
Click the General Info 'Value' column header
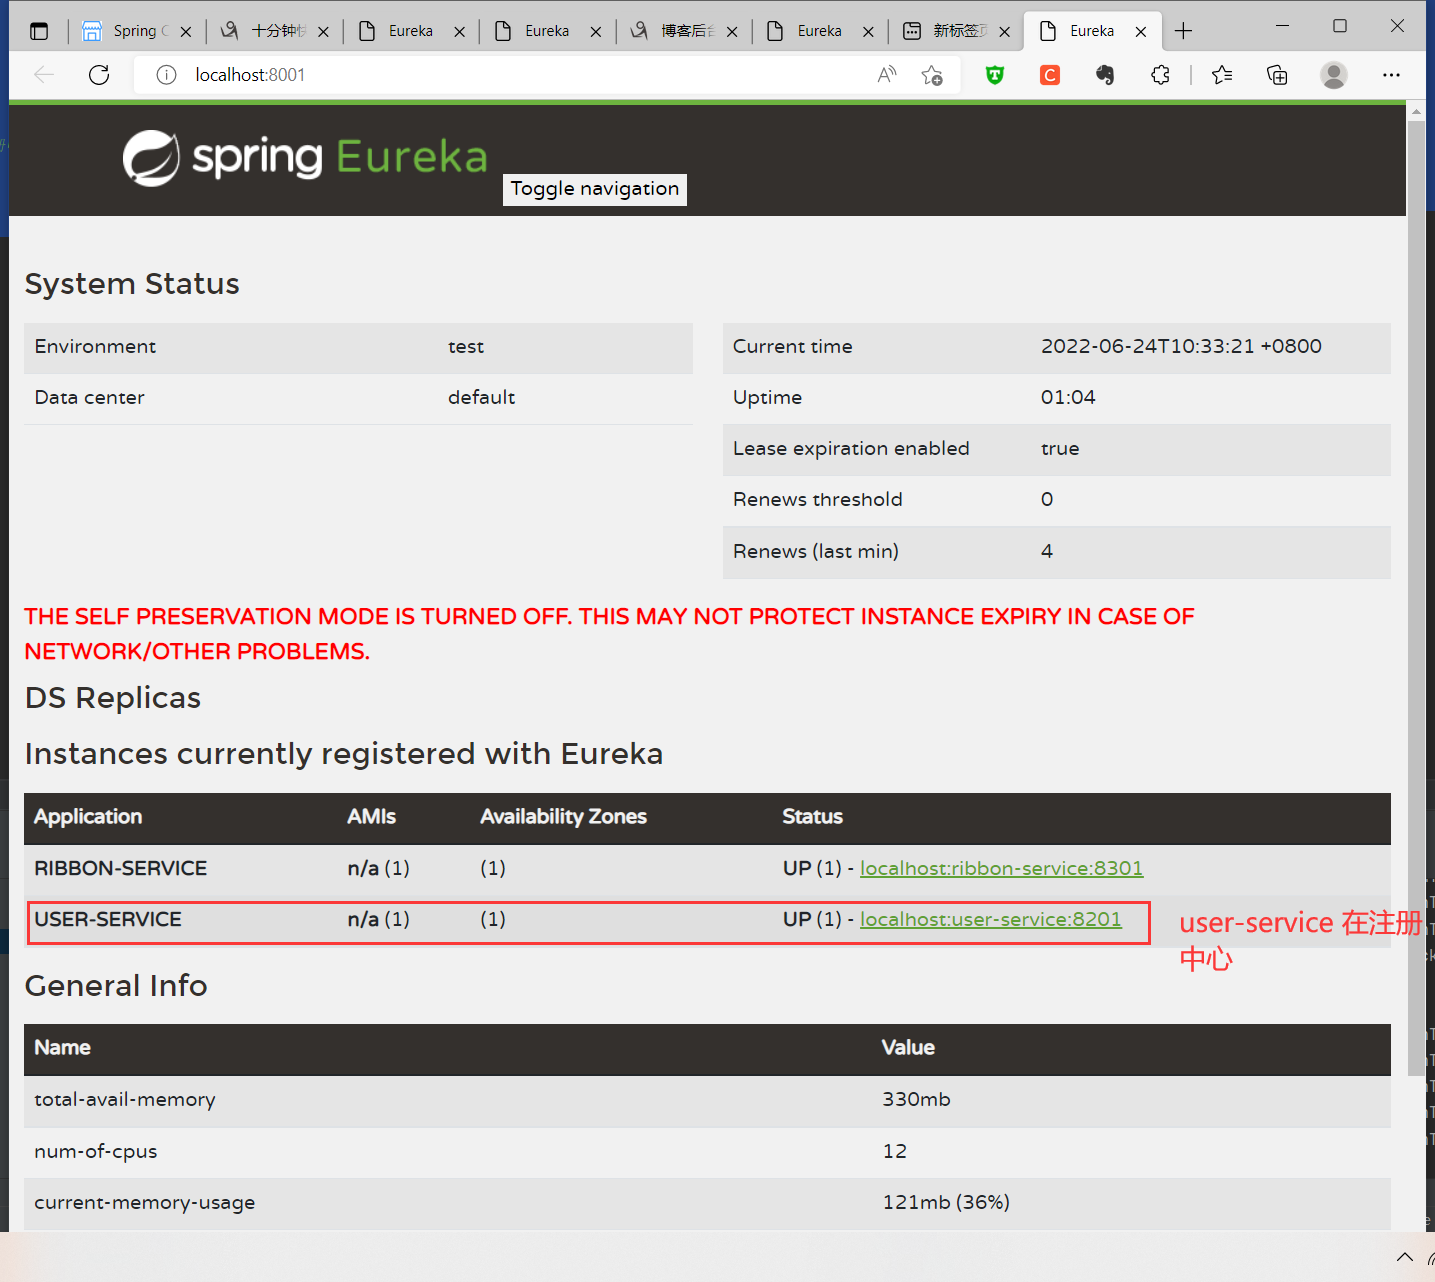point(908,1048)
